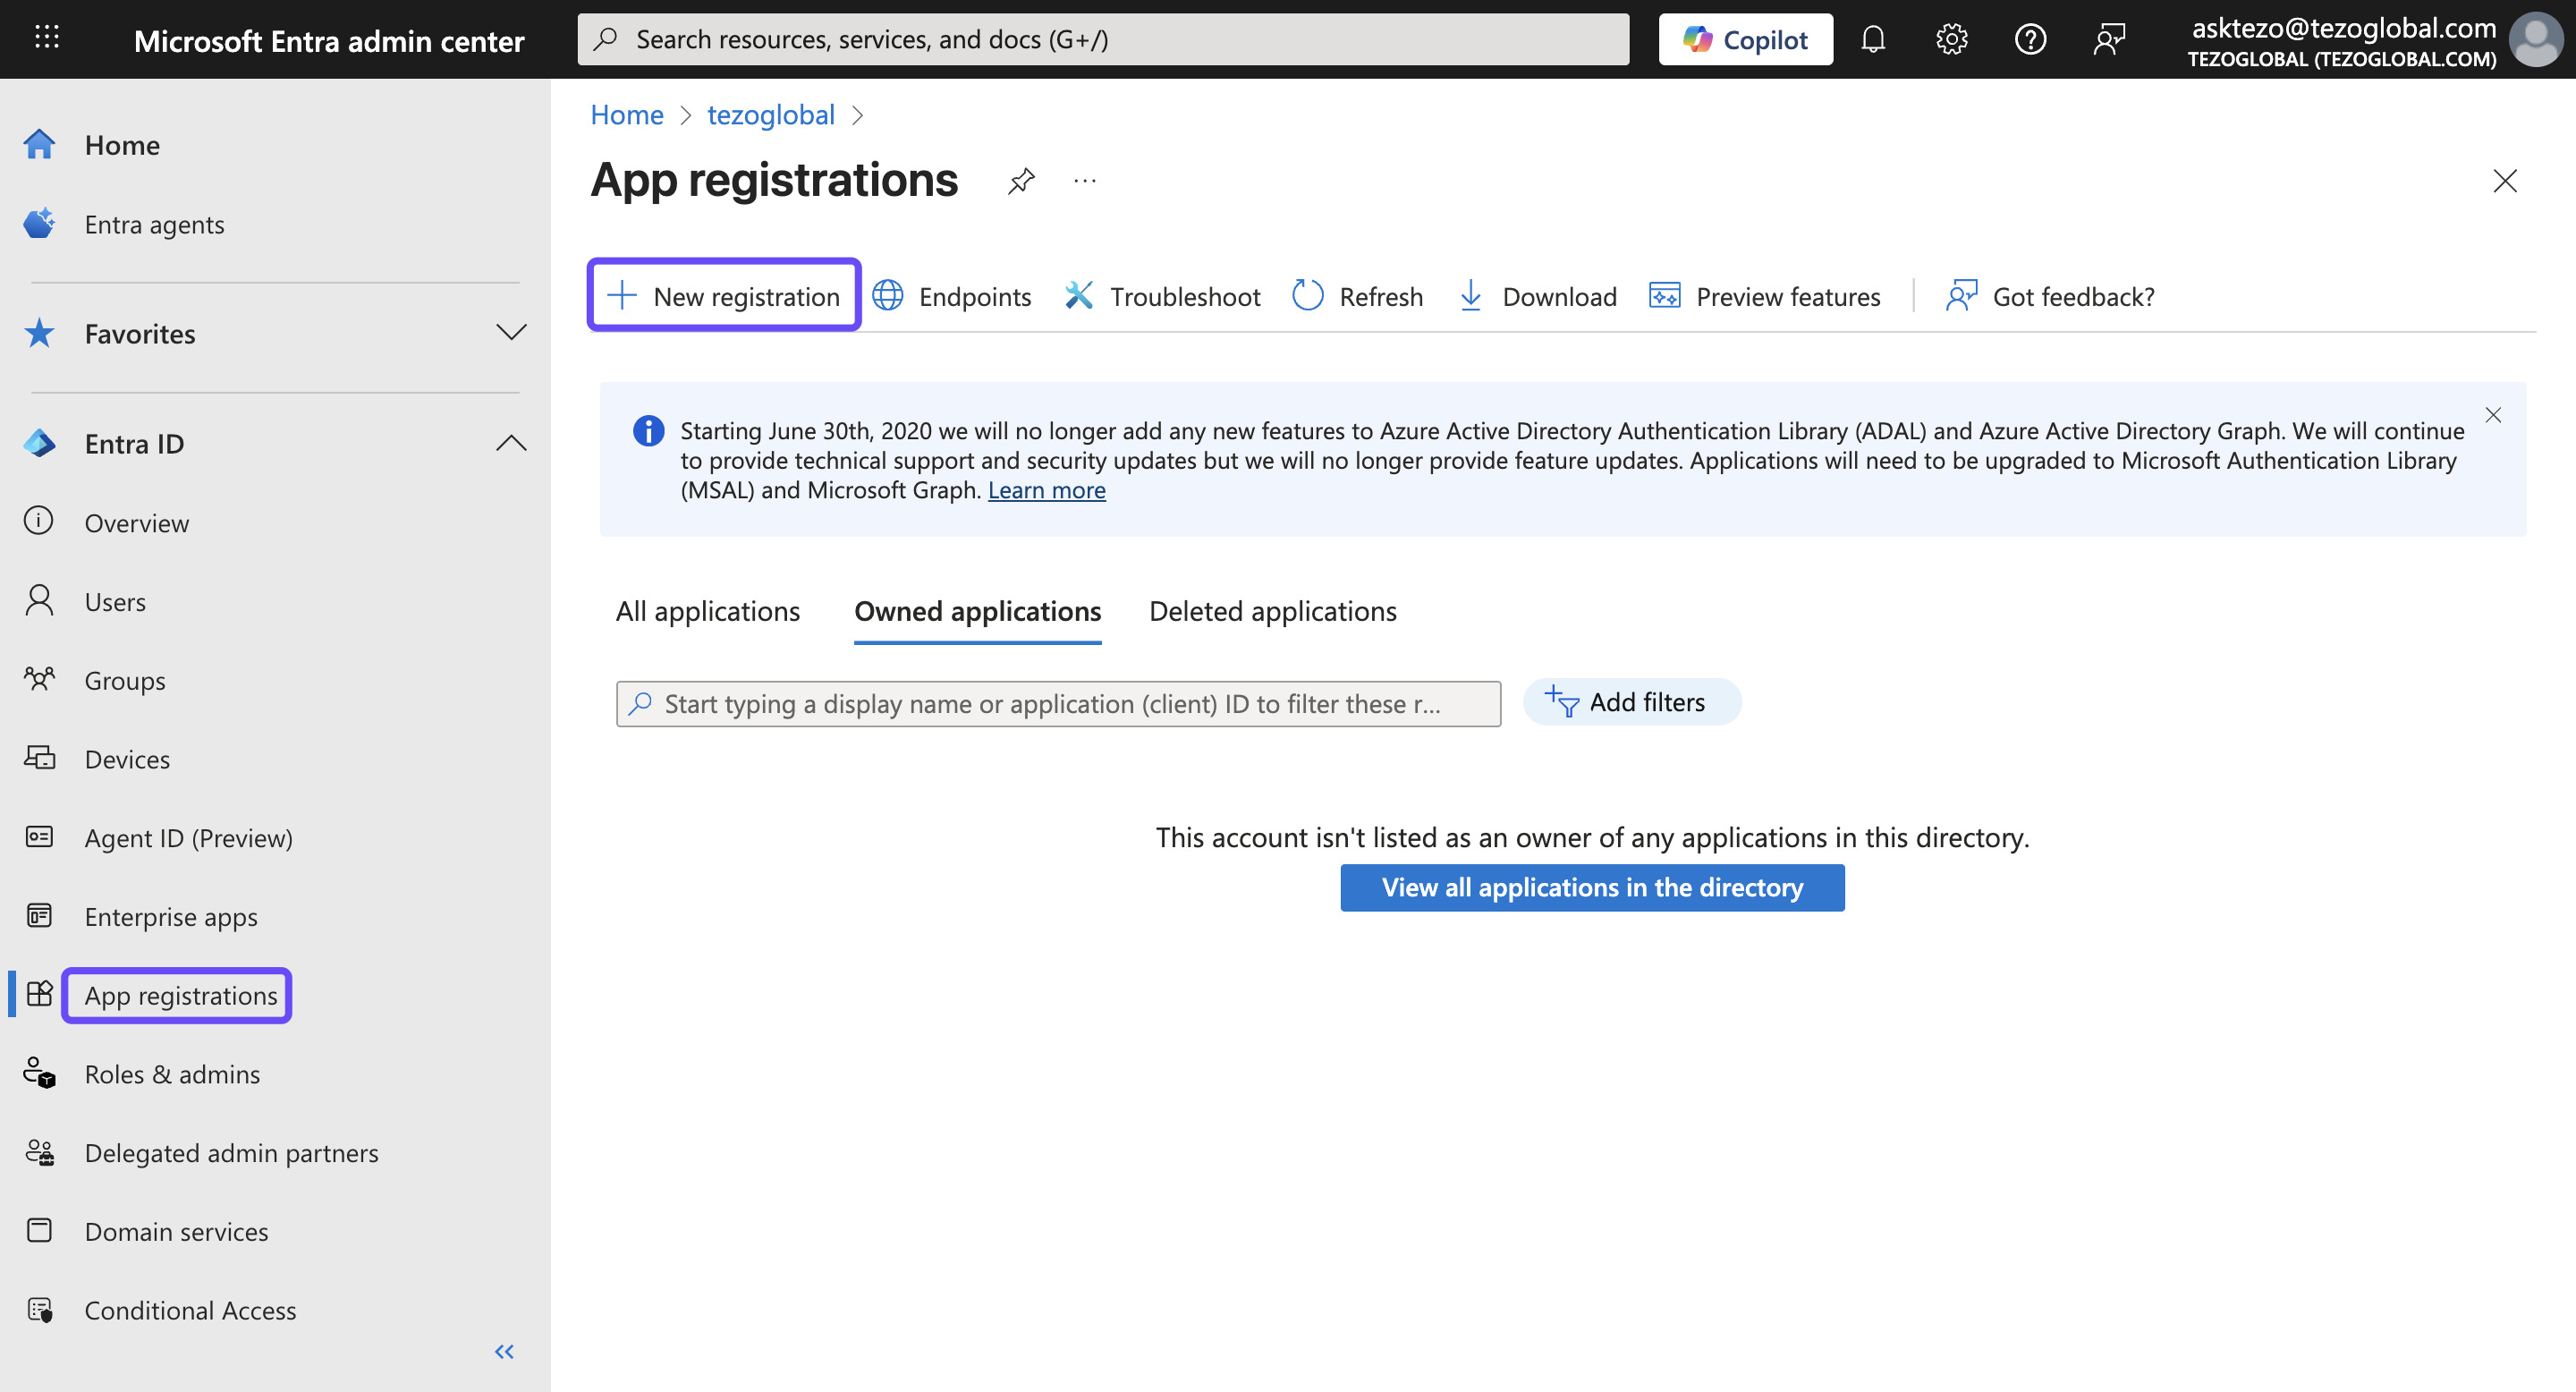Click the application filter search field
Viewport: 2576px width, 1392px height.
[1060, 704]
